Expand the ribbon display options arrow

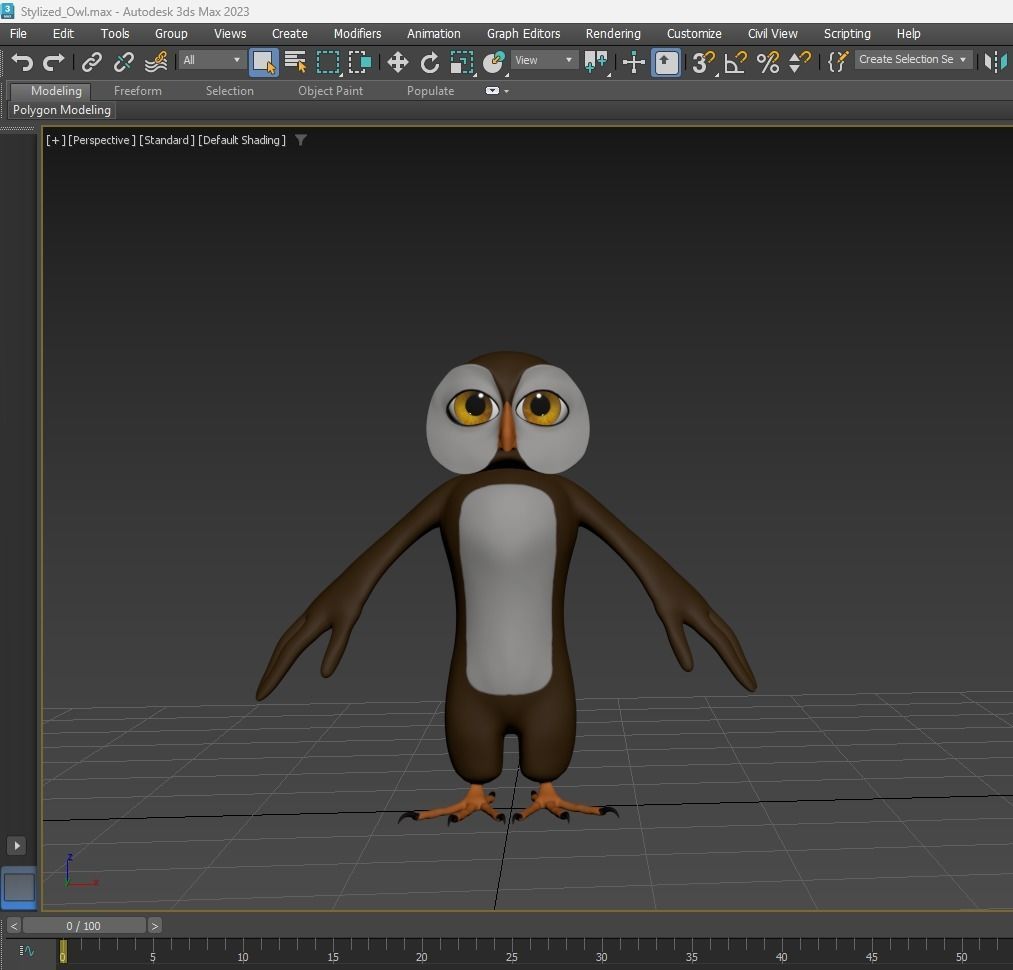(506, 91)
